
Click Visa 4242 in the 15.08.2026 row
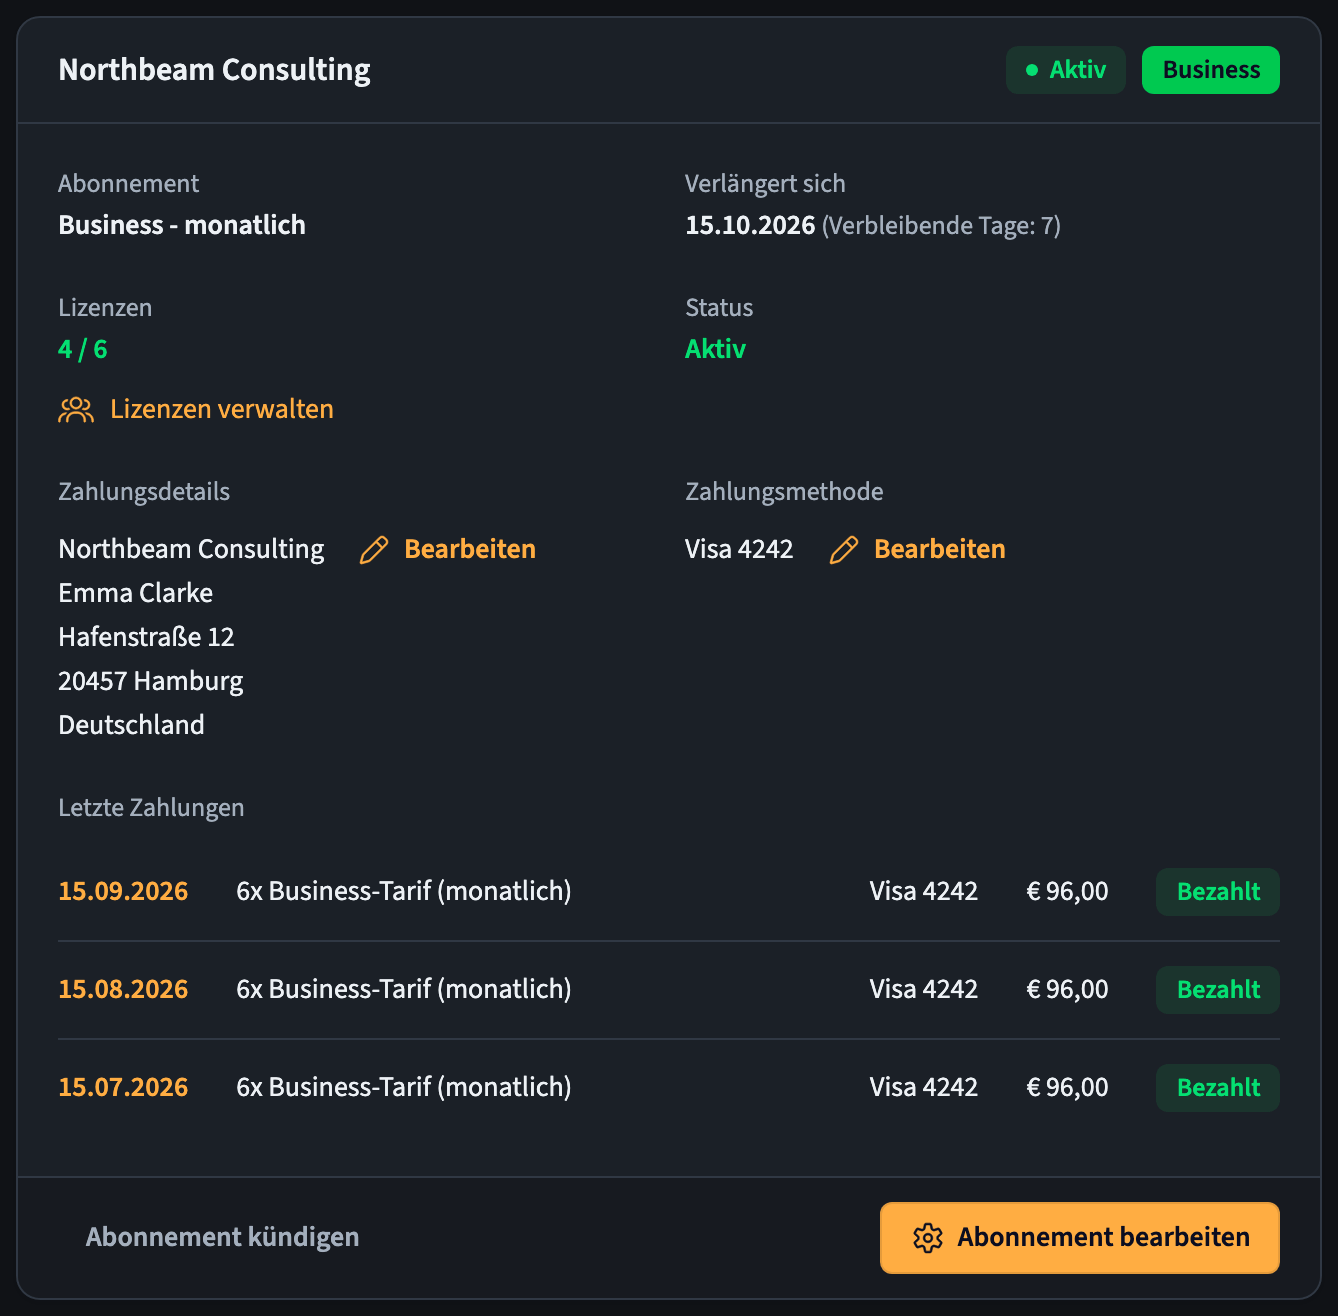[x=924, y=989]
